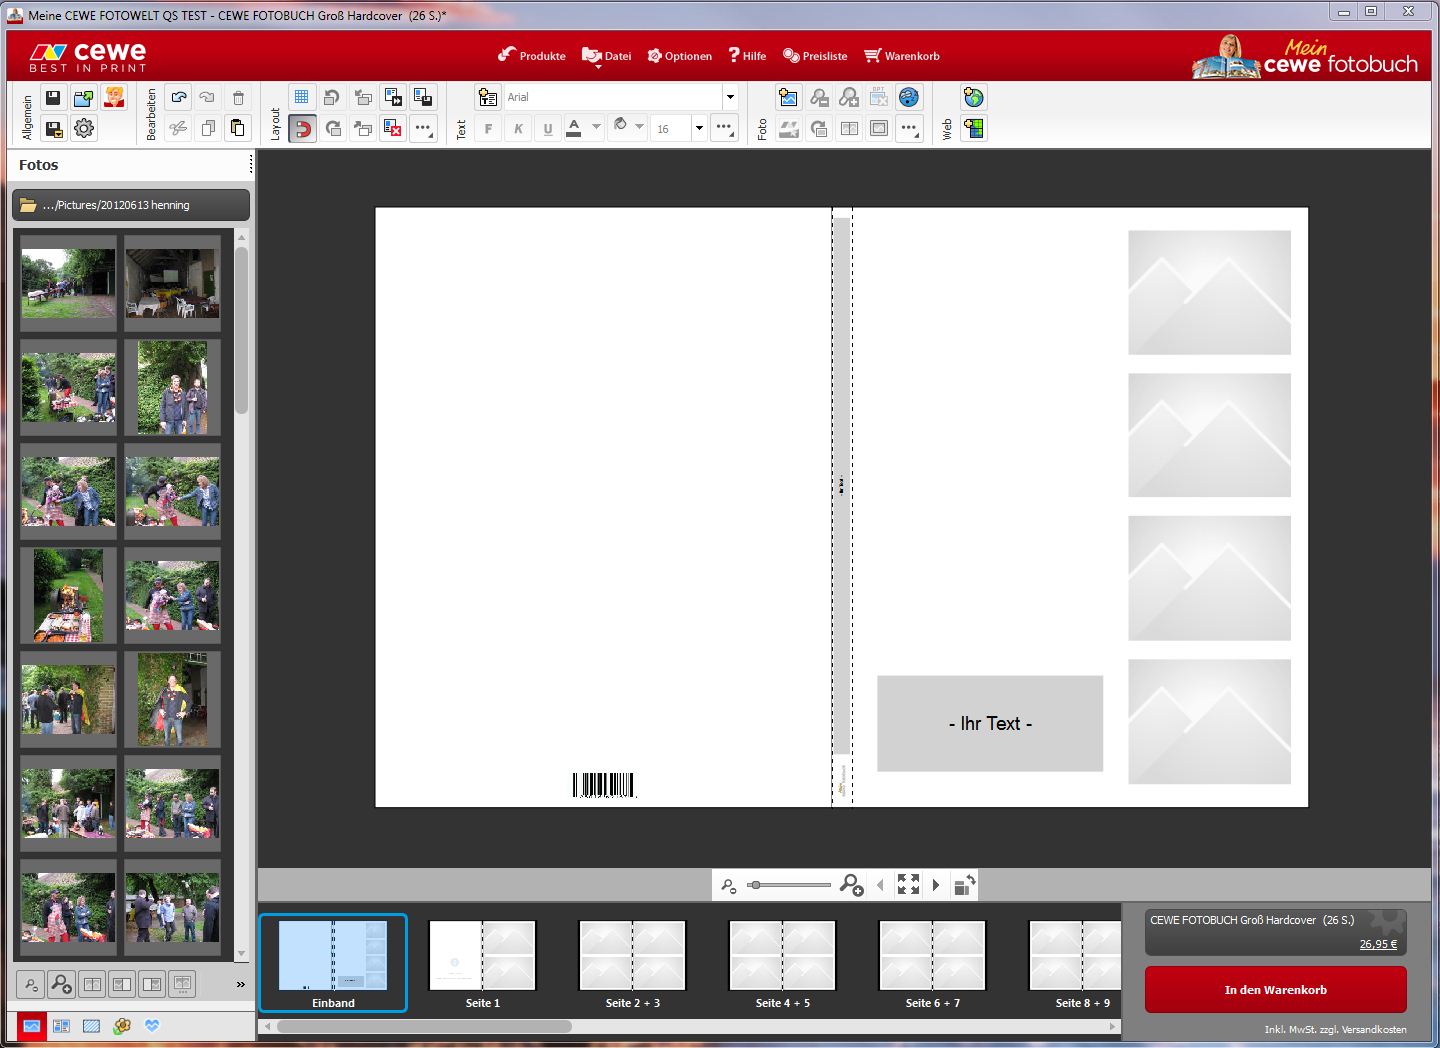Screen dimensions: 1440x1048
Task: Click the font color swatch
Action: (x=574, y=128)
